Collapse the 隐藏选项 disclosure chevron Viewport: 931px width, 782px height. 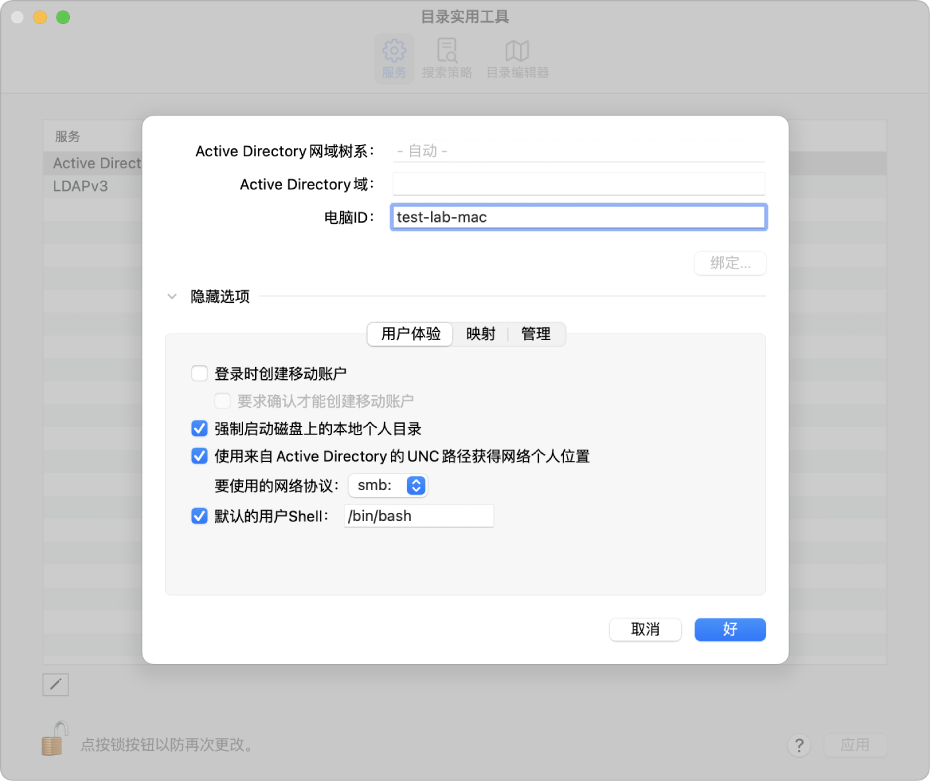coord(172,296)
